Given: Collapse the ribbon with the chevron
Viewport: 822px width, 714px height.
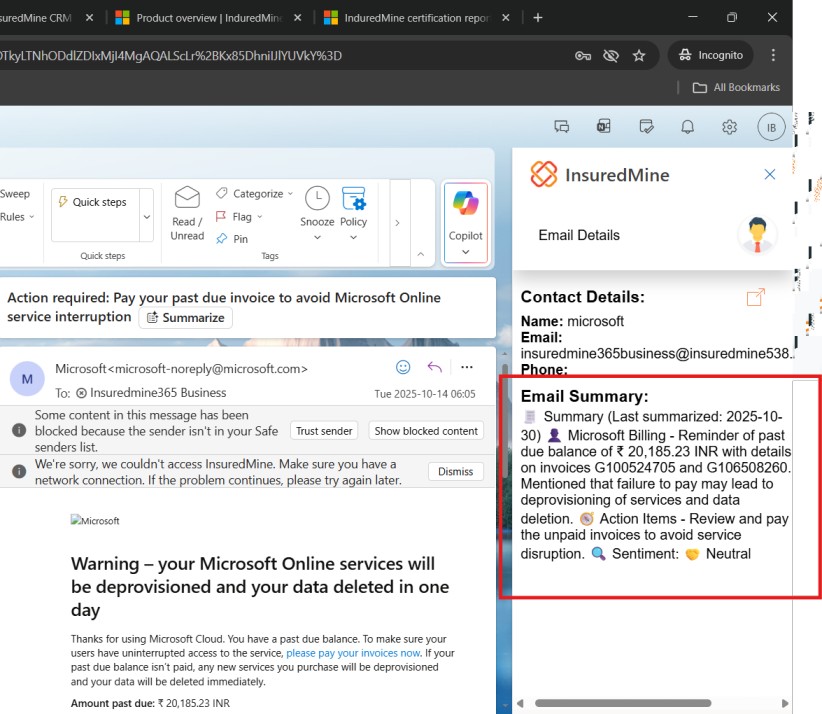Looking at the screenshot, I should (x=420, y=255).
